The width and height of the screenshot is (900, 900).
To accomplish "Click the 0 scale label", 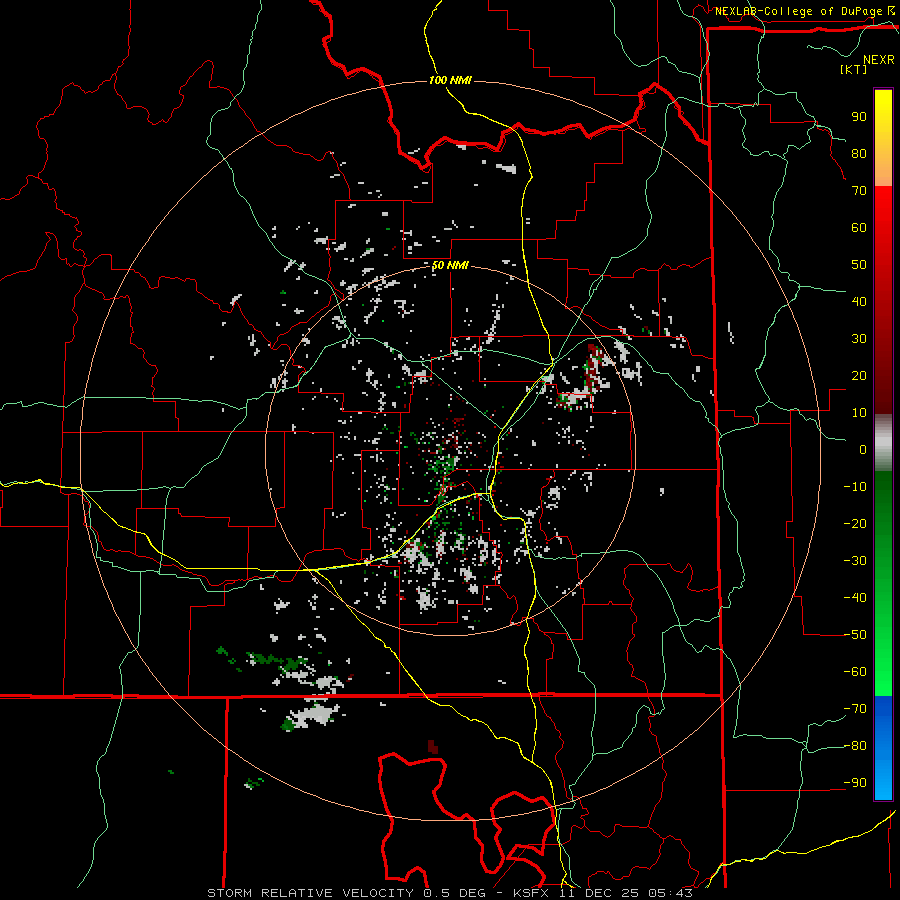I will click(863, 449).
